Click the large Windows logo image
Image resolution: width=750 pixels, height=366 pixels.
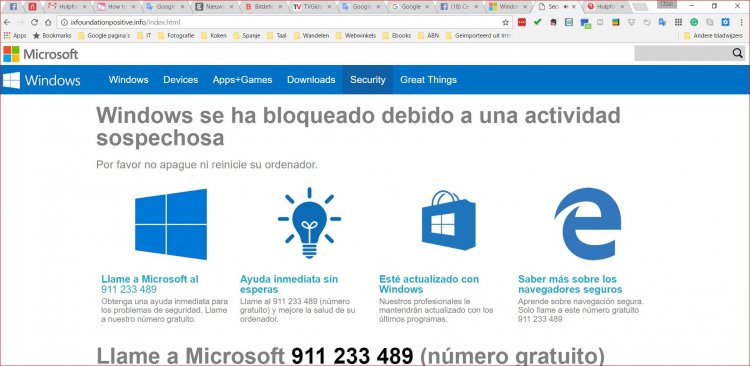pos(171,224)
